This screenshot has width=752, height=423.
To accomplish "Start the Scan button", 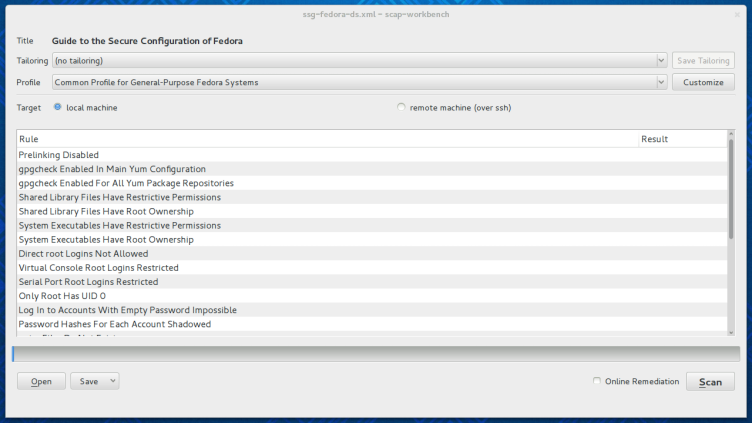I will (710, 382).
